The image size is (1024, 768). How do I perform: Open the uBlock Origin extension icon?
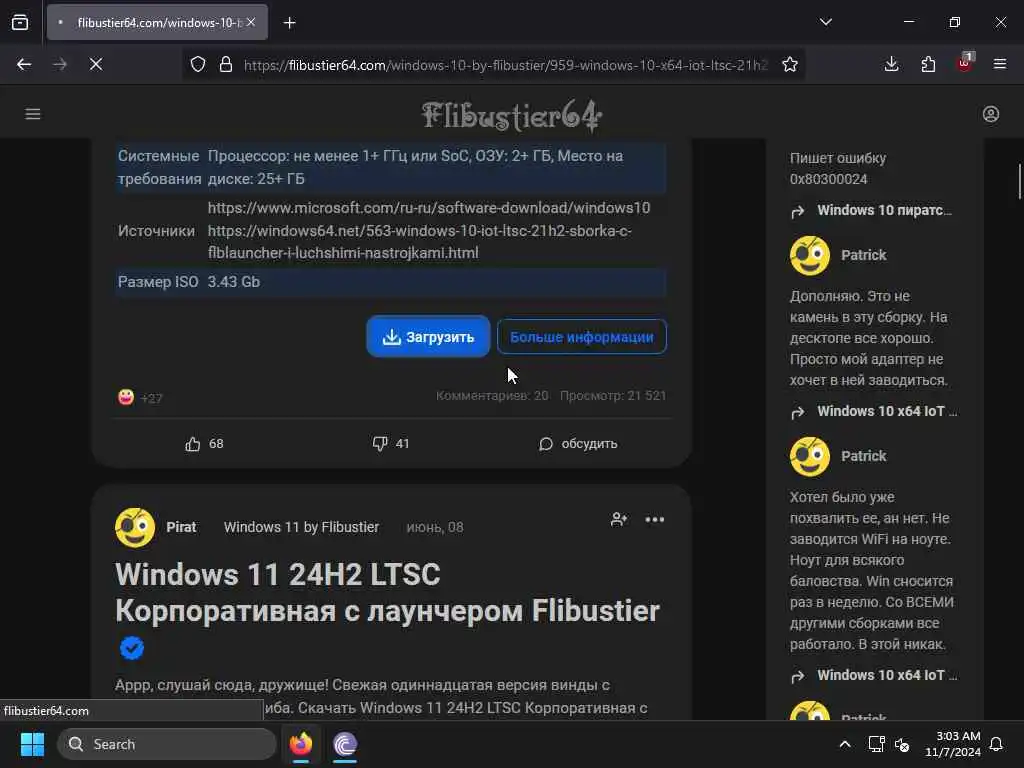click(965, 63)
